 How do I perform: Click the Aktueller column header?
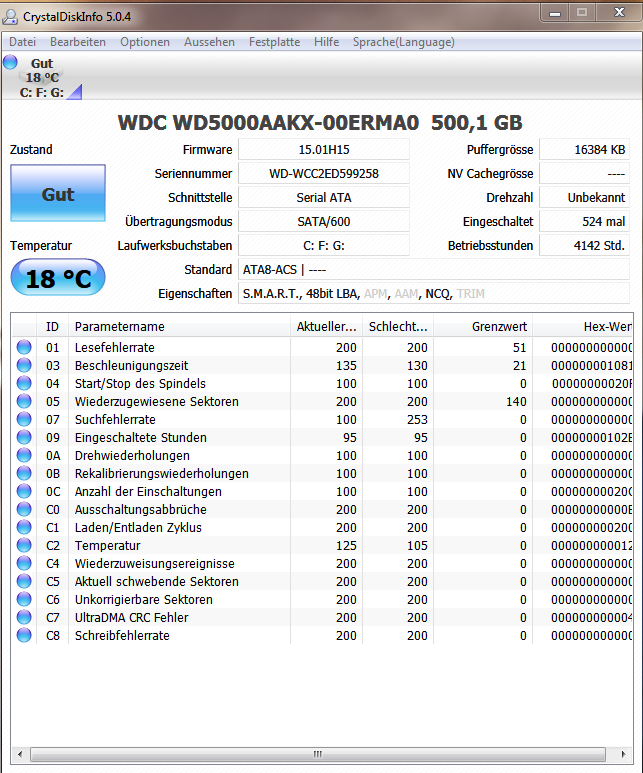pos(326,326)
